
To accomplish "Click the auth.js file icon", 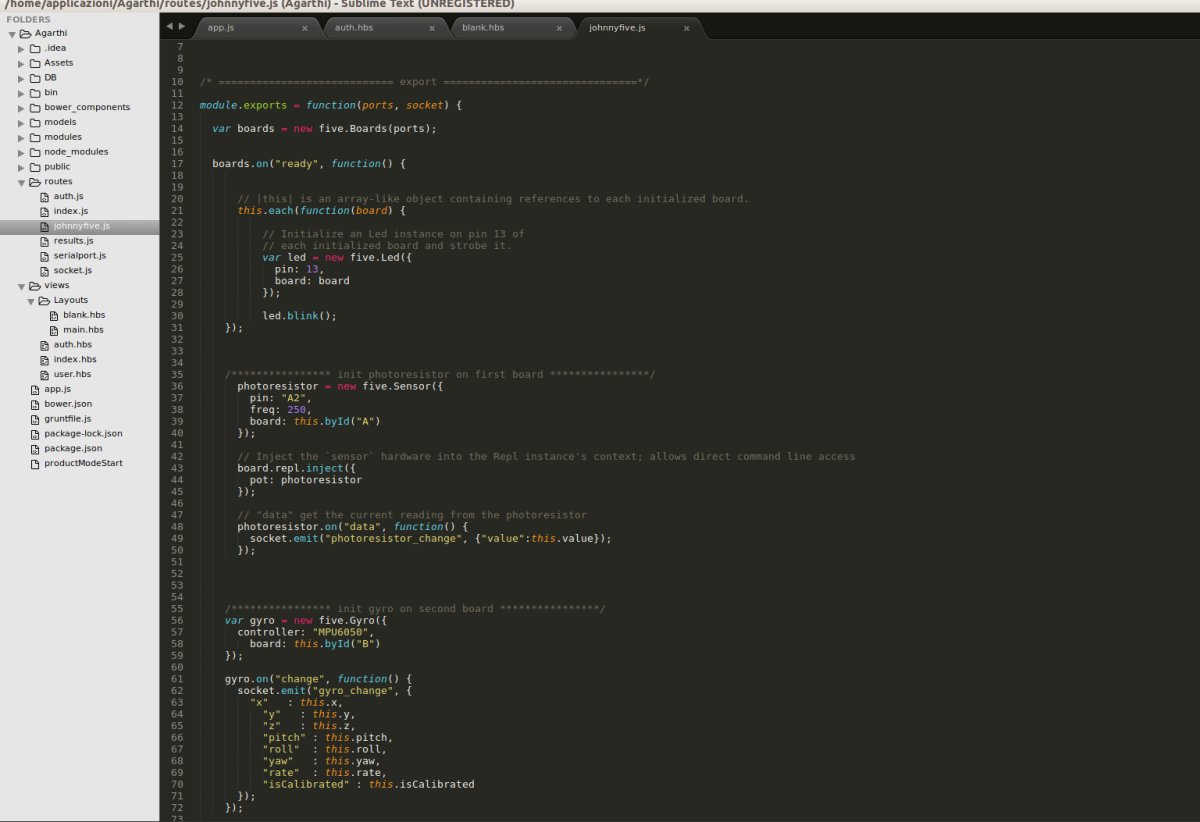I will click(44, 196).
